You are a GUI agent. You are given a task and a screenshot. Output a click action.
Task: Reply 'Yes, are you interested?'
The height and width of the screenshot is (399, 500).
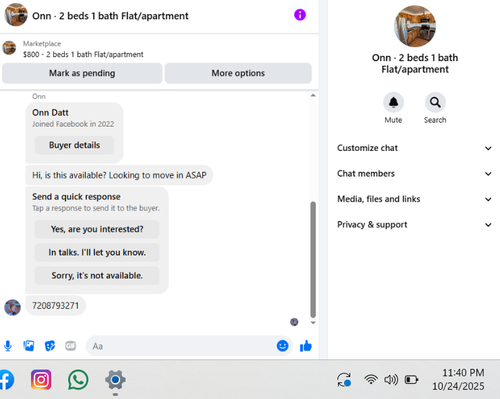(x=97, y=229)
